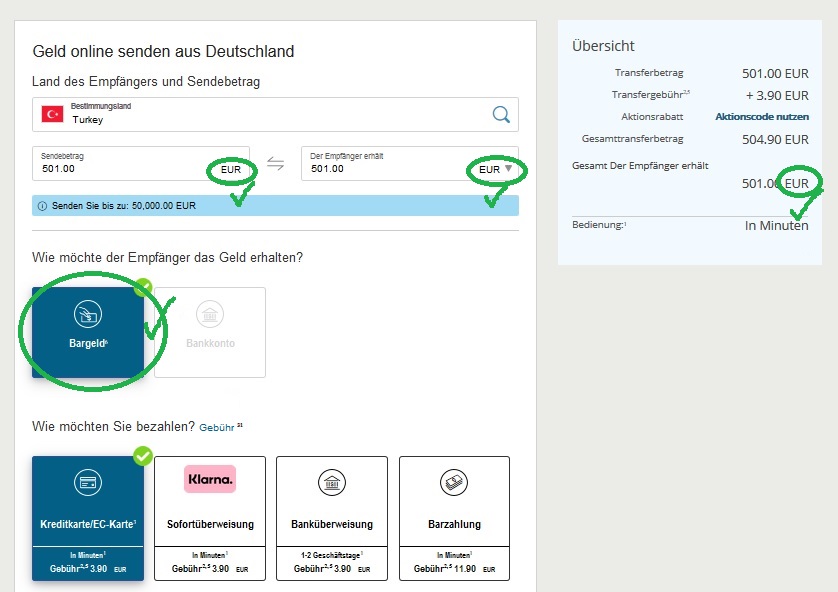Click the Turkey flag icon
This screenshot has height=592, width=838.
point(52,114)
